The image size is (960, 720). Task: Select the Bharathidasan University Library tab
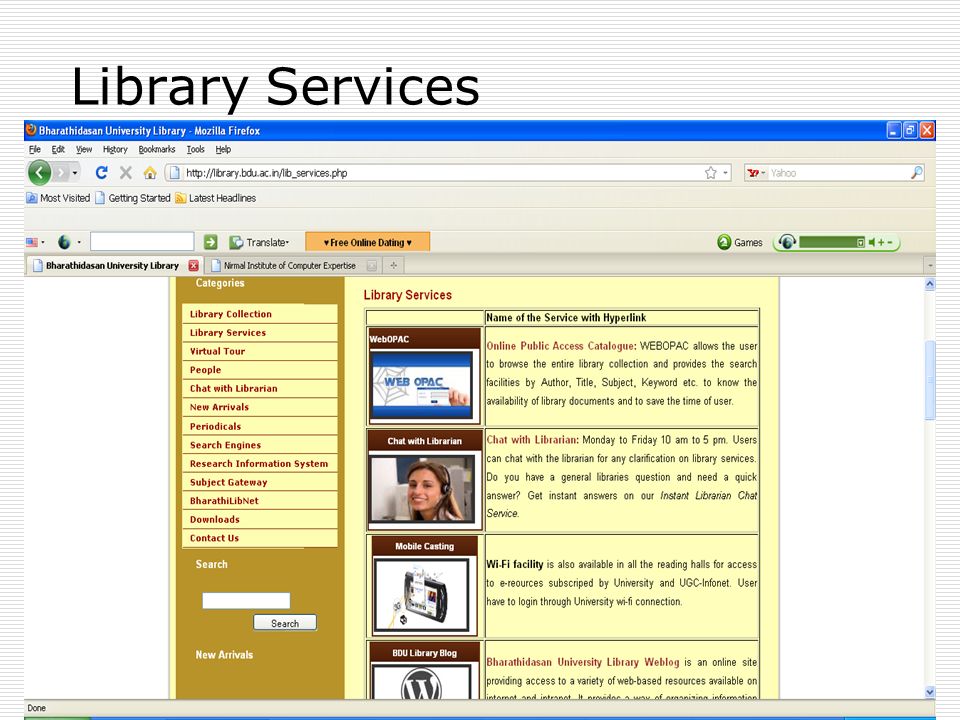click(x=112, y=266)
